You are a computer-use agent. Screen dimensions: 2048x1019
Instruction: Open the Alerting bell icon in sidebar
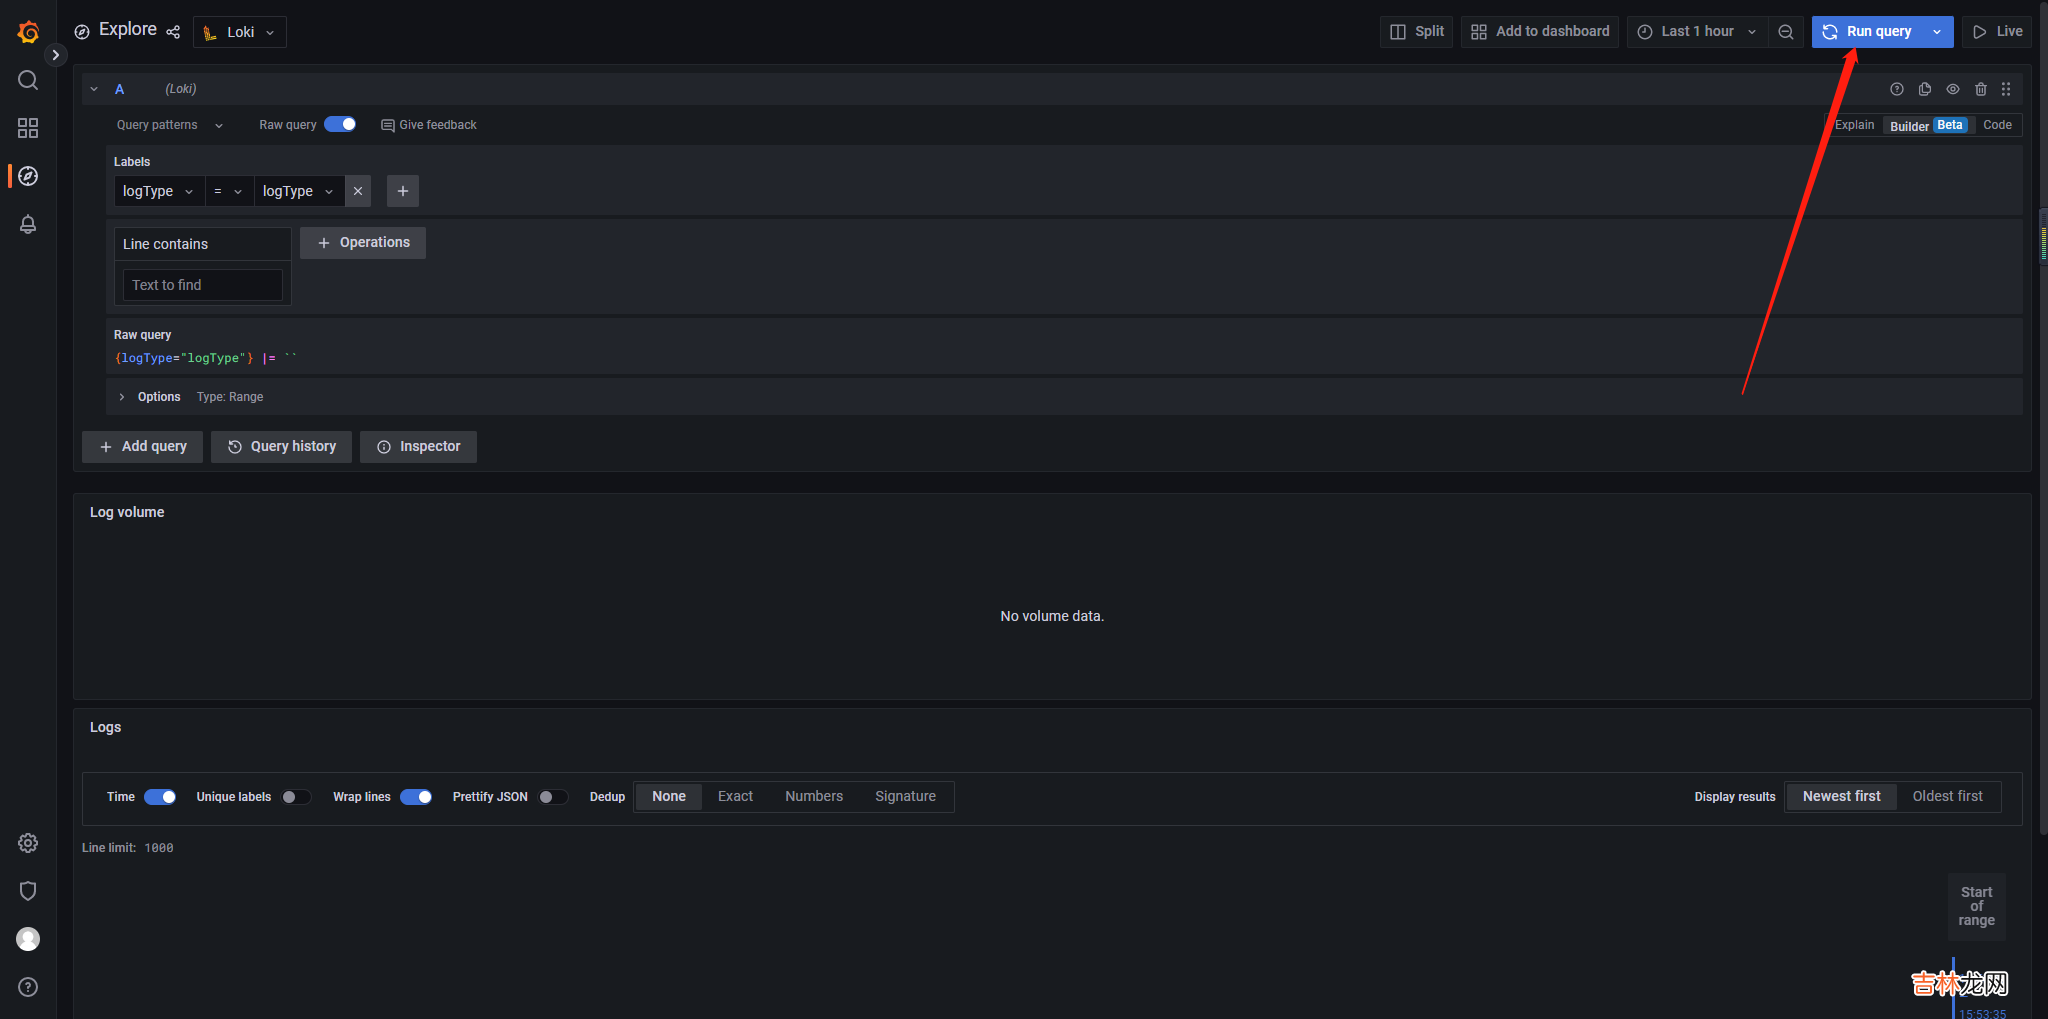[x=28, y=225]
